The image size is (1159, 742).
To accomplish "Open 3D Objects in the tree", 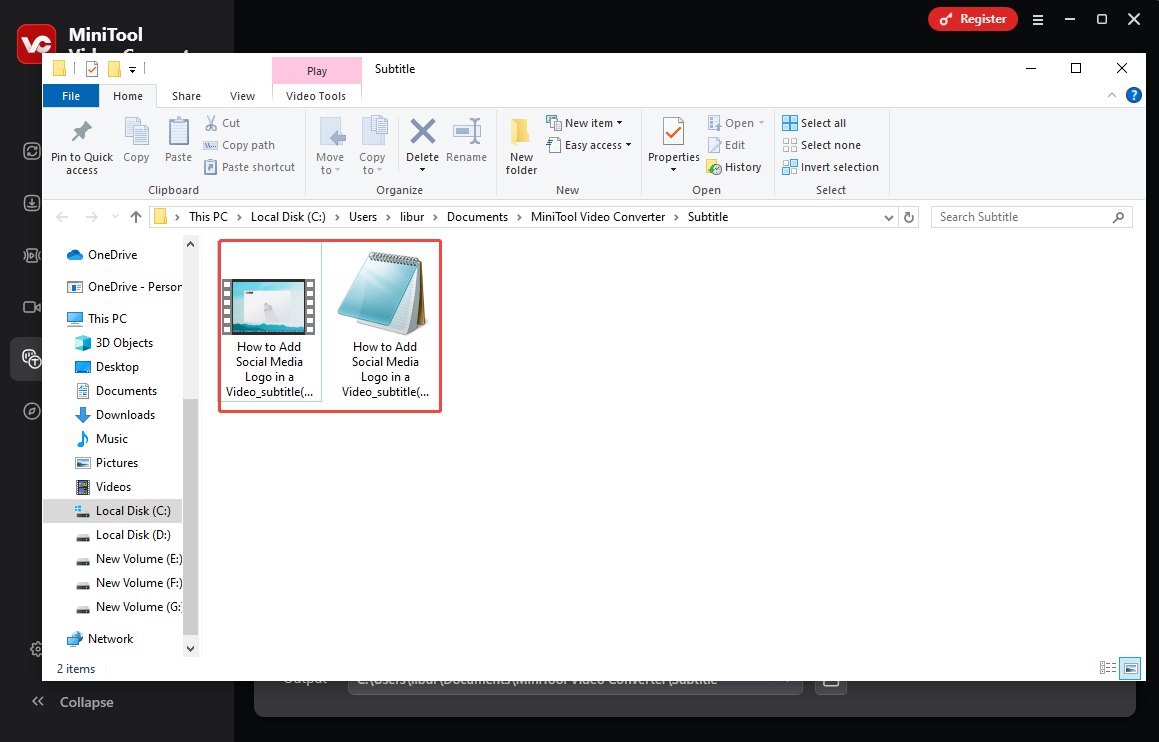I will (114, 343).
